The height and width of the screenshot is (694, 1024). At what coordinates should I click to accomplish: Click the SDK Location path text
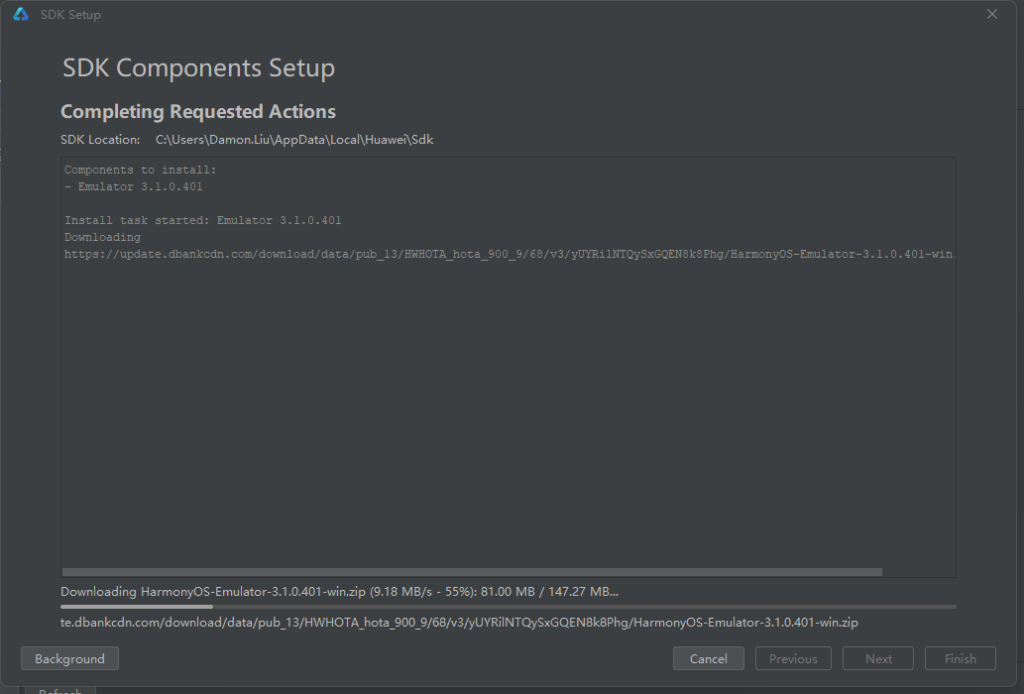pyautogui.click(x=294, y=140)
